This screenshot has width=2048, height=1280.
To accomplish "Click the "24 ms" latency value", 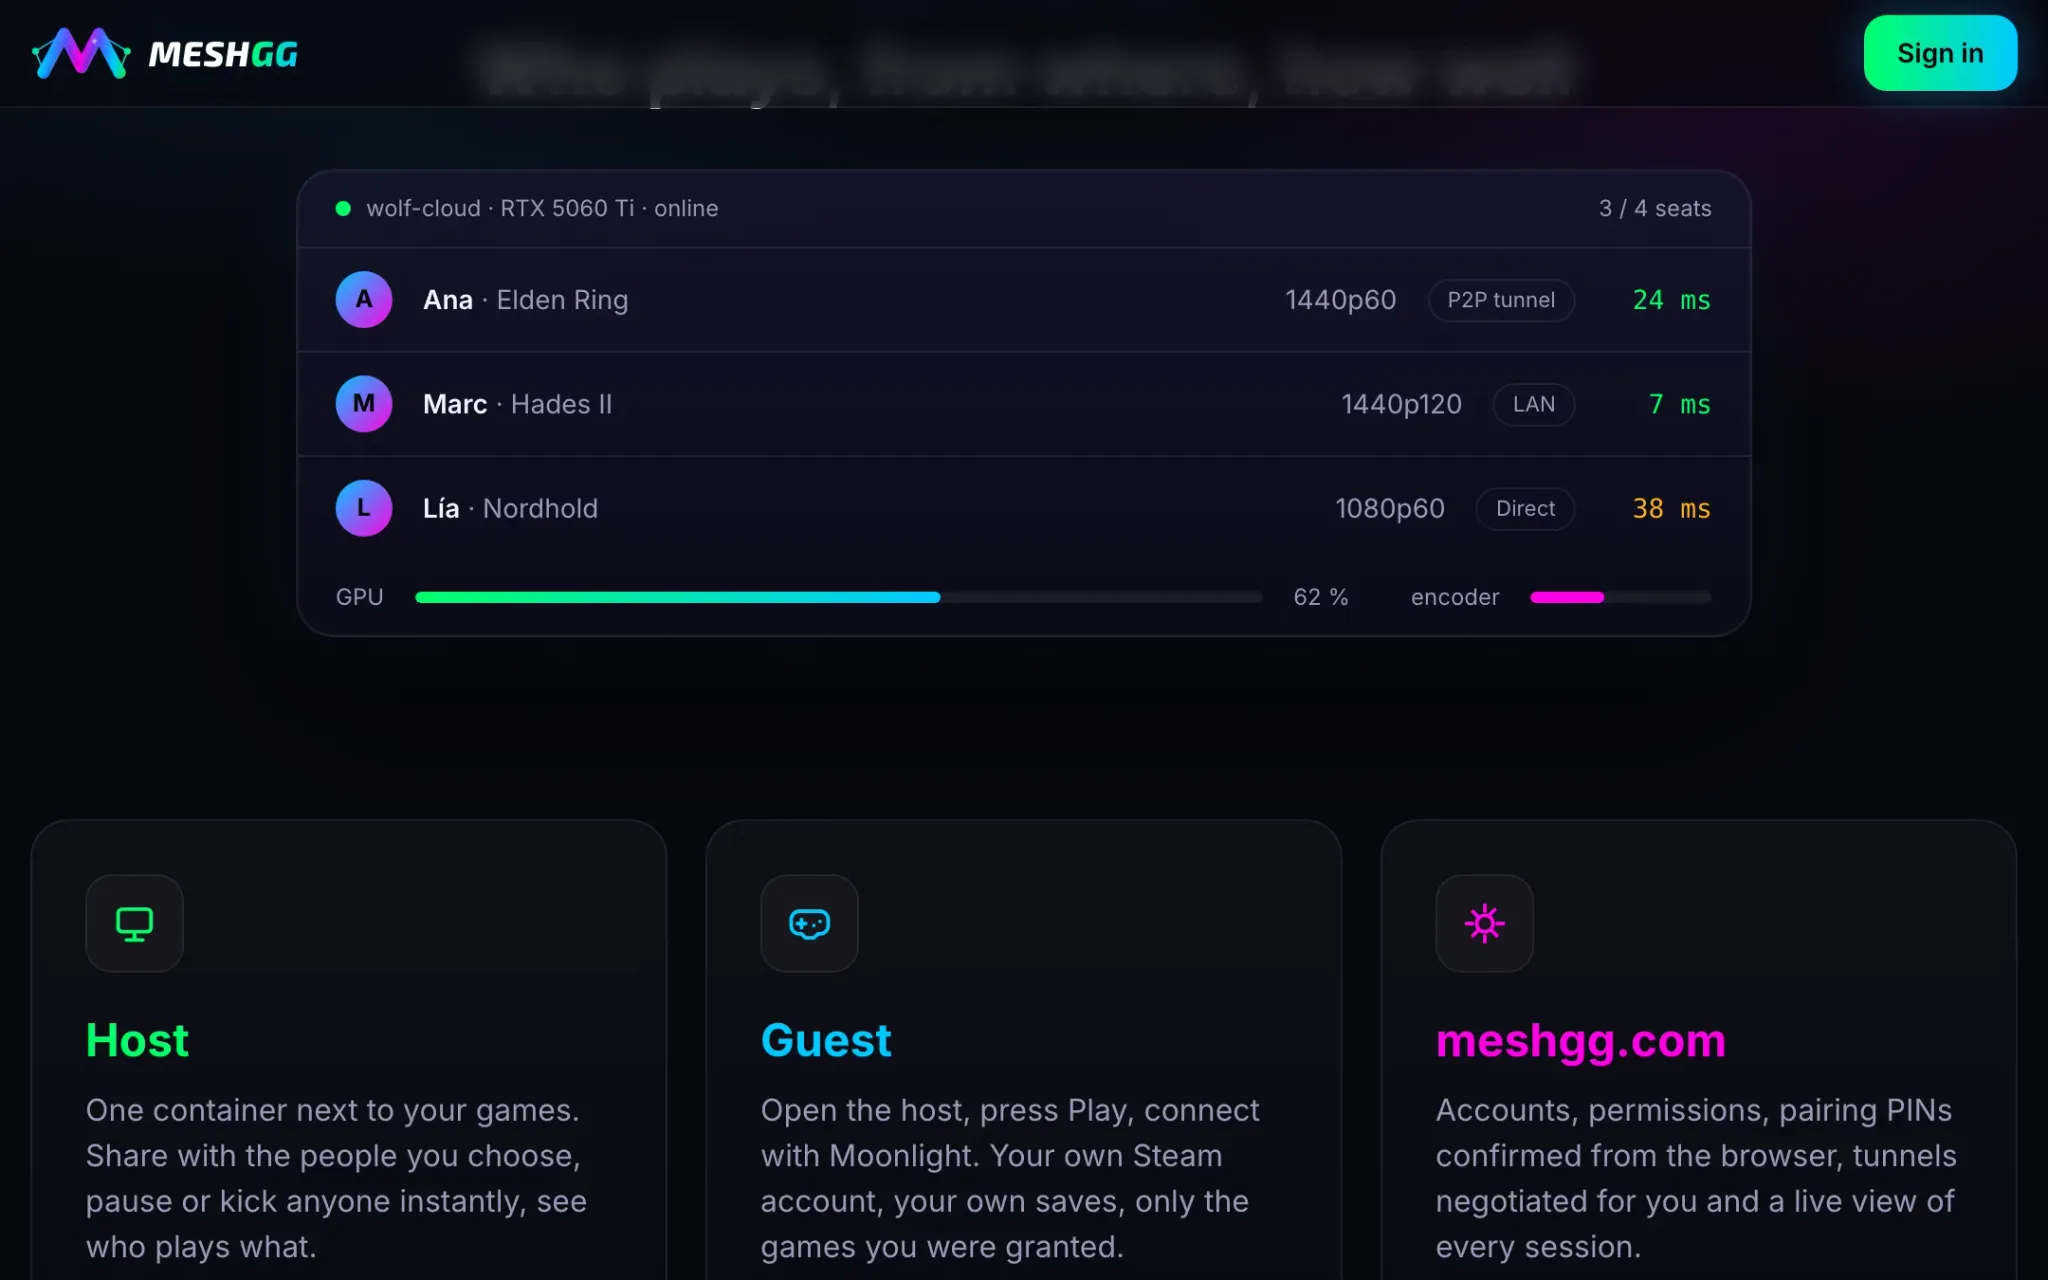I will click(x=1671, y=300).
